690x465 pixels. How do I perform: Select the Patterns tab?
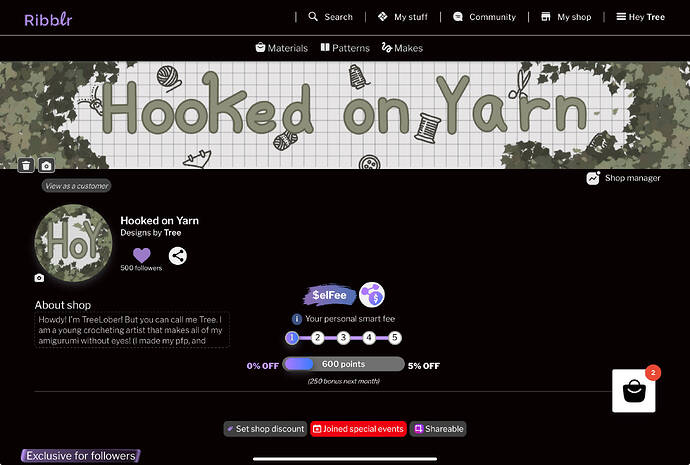click(x=345, y=48)
